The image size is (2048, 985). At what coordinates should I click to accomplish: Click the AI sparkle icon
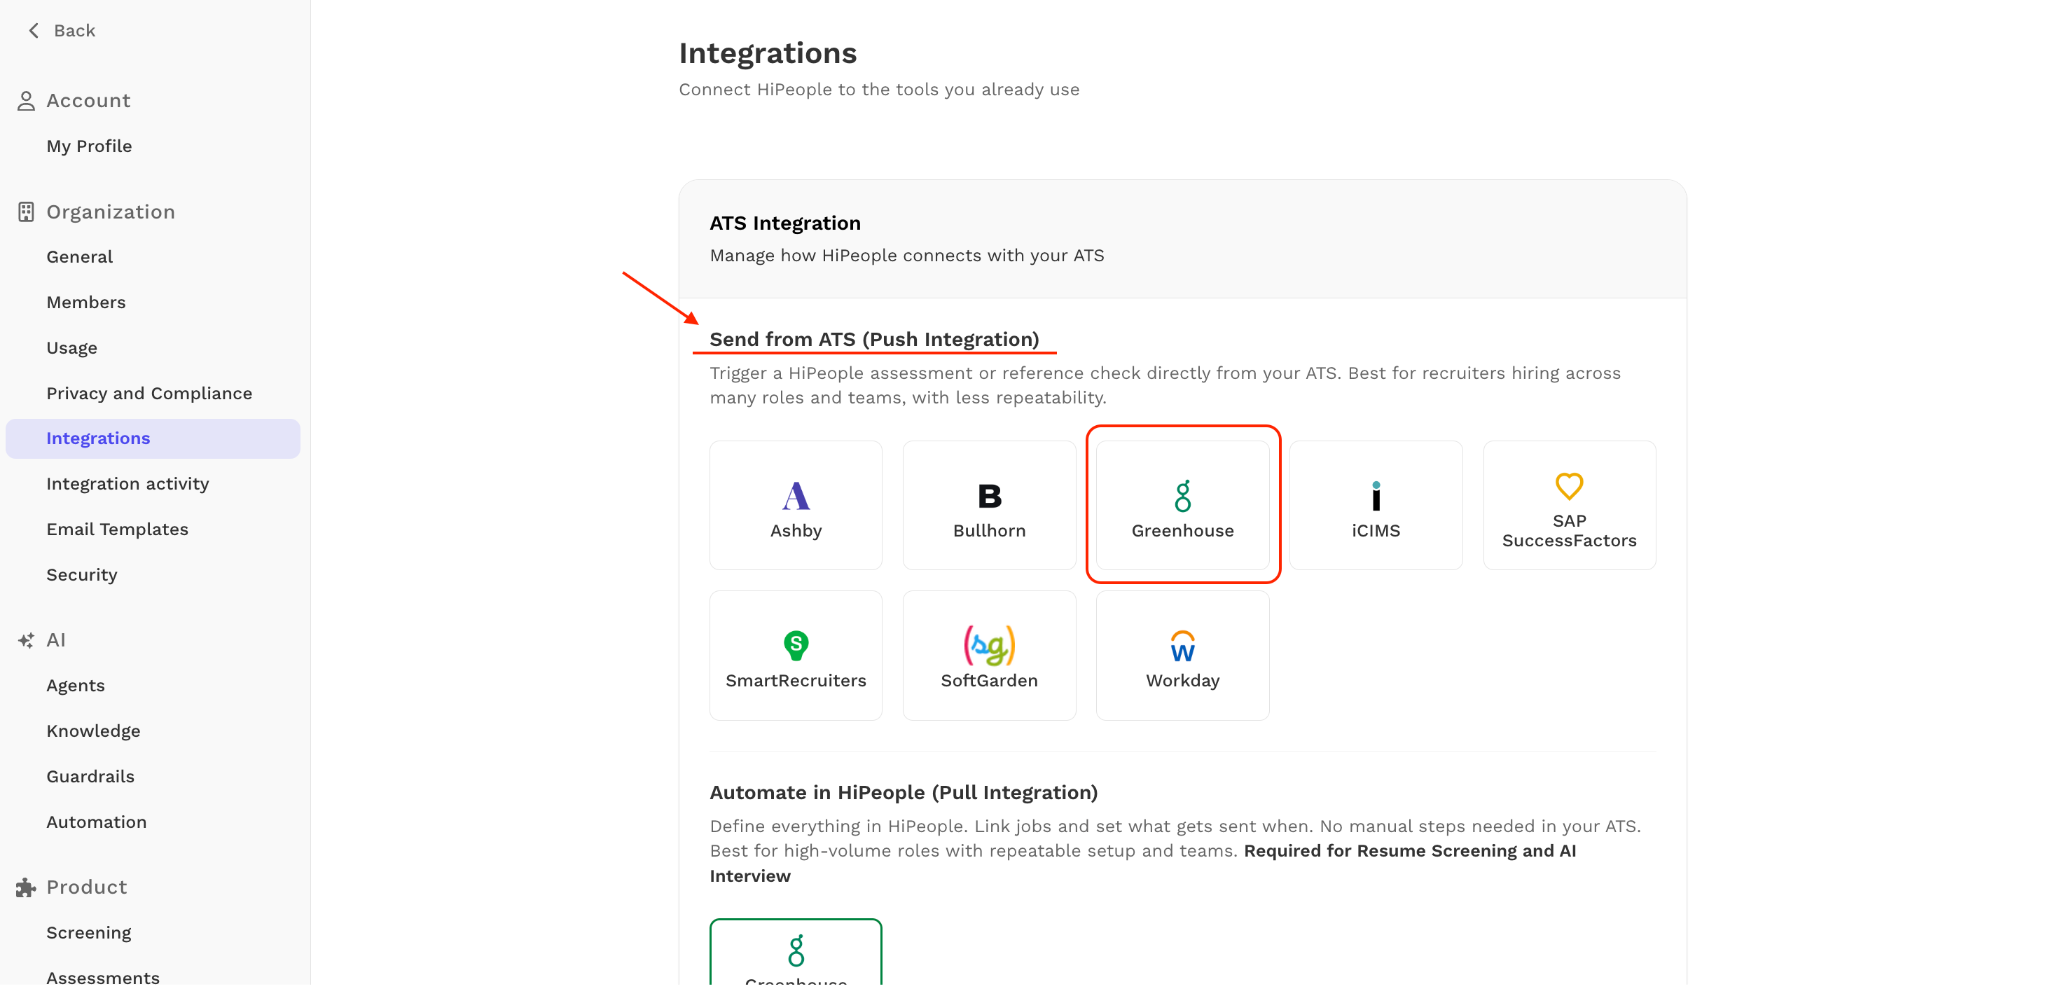pos(26,640)
